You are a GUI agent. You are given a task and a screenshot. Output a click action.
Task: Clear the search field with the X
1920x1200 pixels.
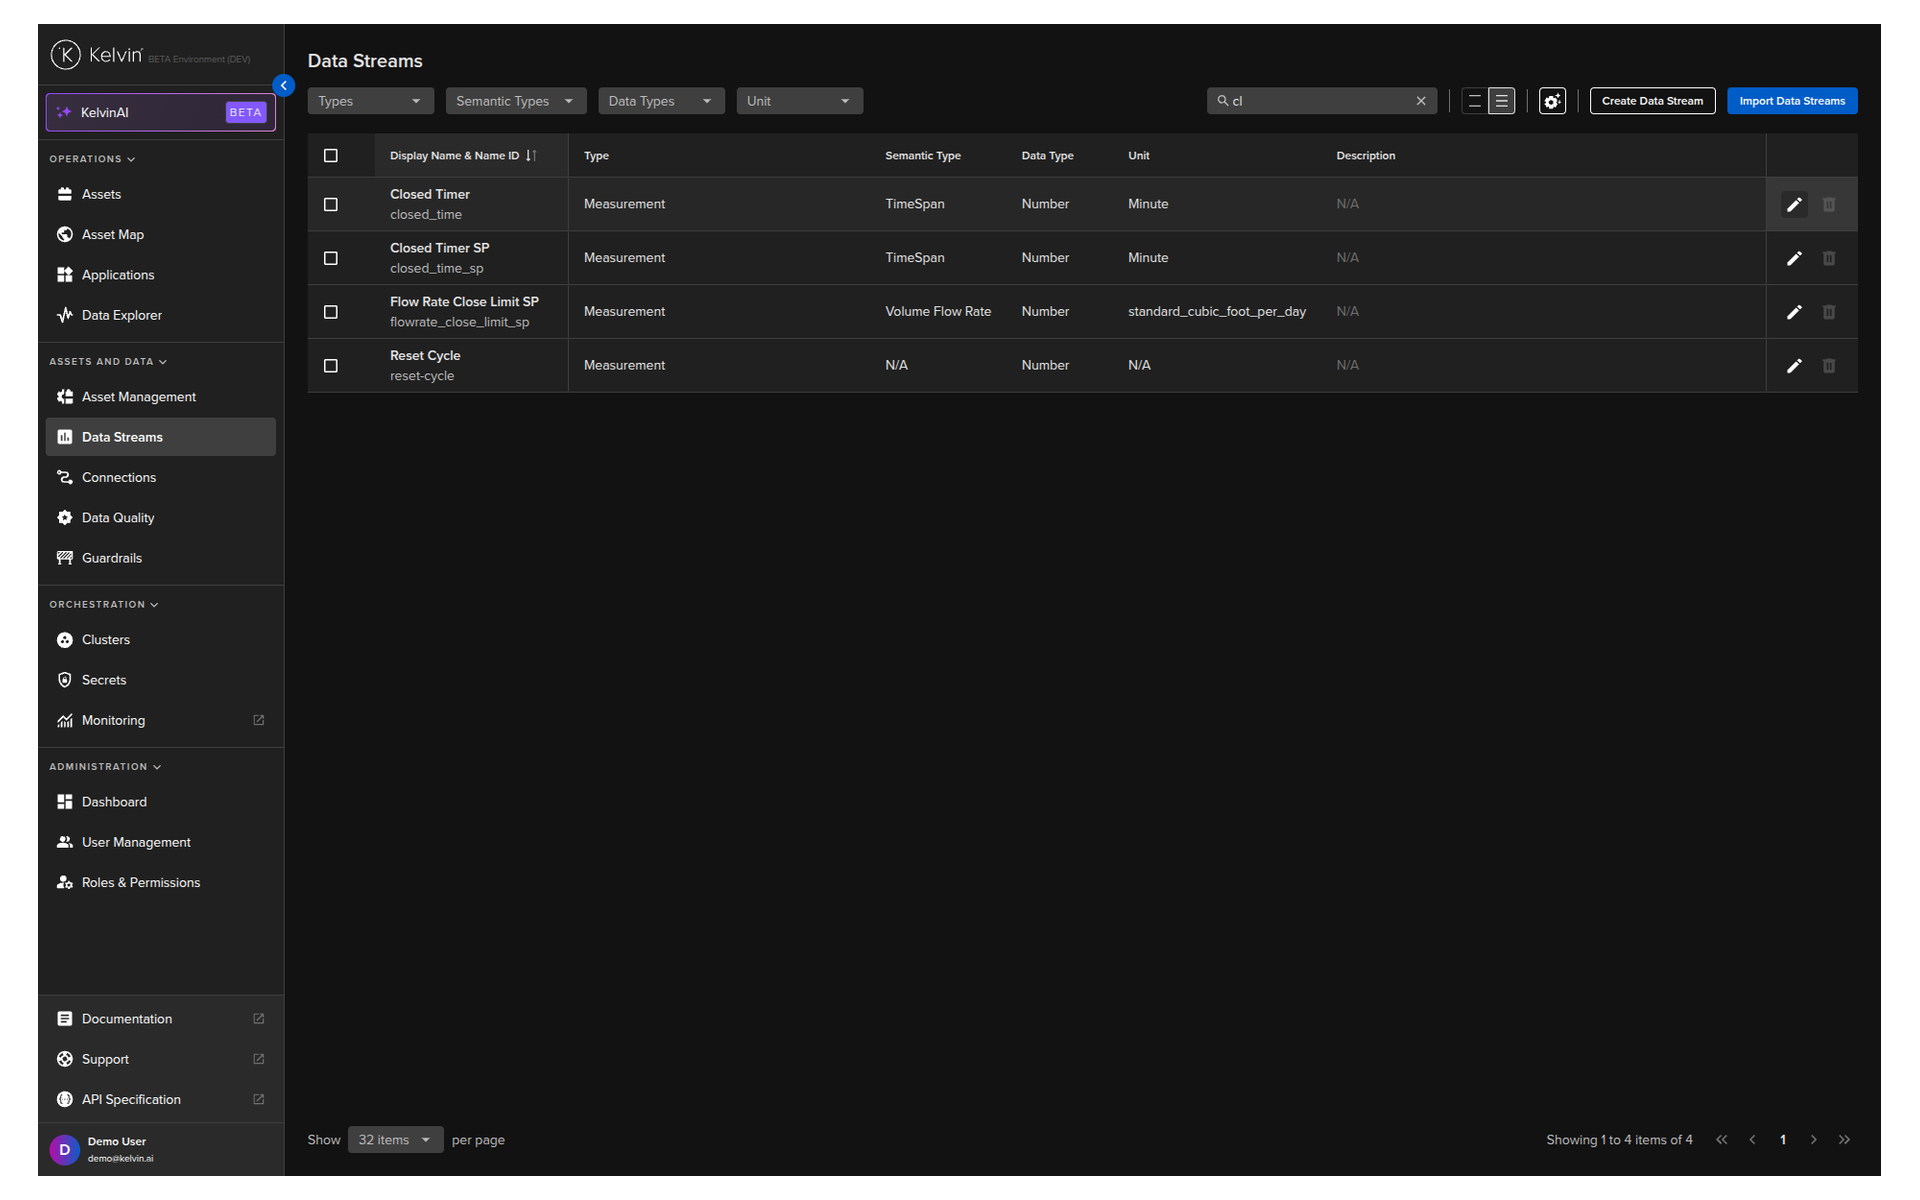(x=1421, y=100)
